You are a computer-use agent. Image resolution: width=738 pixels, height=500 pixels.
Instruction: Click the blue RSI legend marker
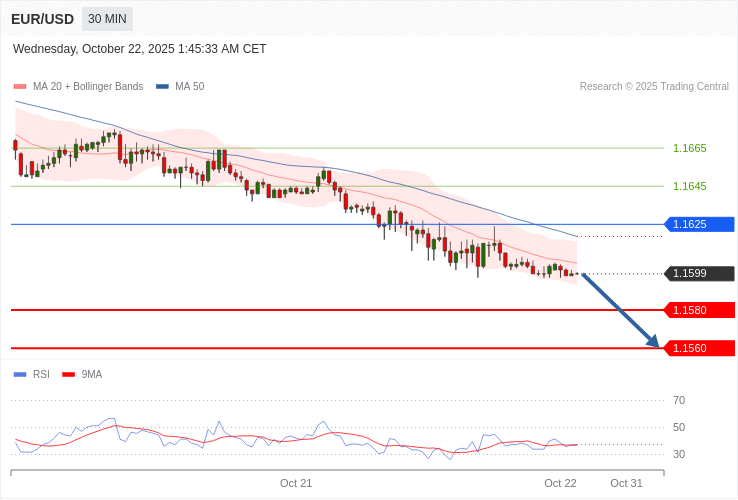tap(20, 375)
